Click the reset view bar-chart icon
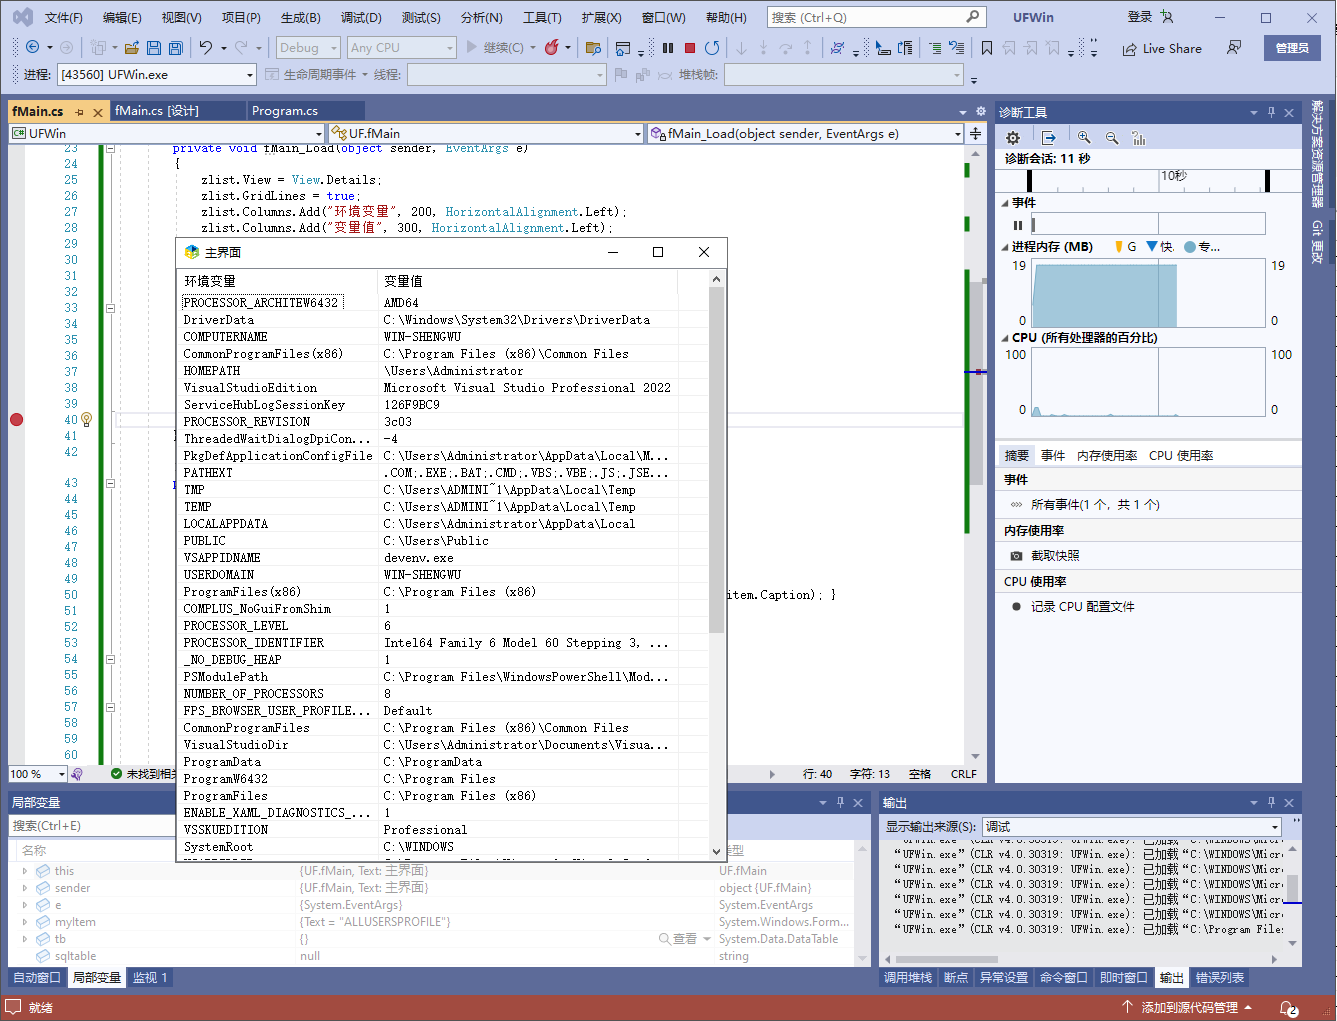 (1139, 138)
